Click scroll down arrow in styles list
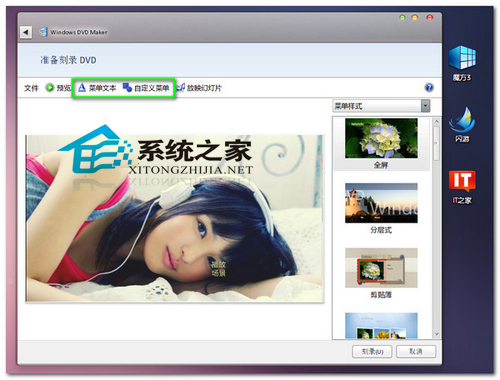Screen dimensions: 500x380 (x=436, y=334)
